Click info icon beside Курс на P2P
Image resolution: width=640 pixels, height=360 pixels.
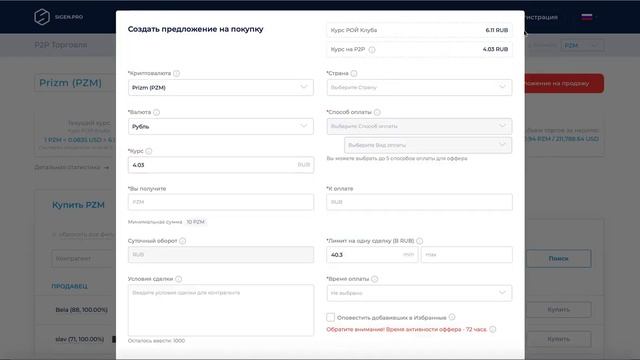372,50
